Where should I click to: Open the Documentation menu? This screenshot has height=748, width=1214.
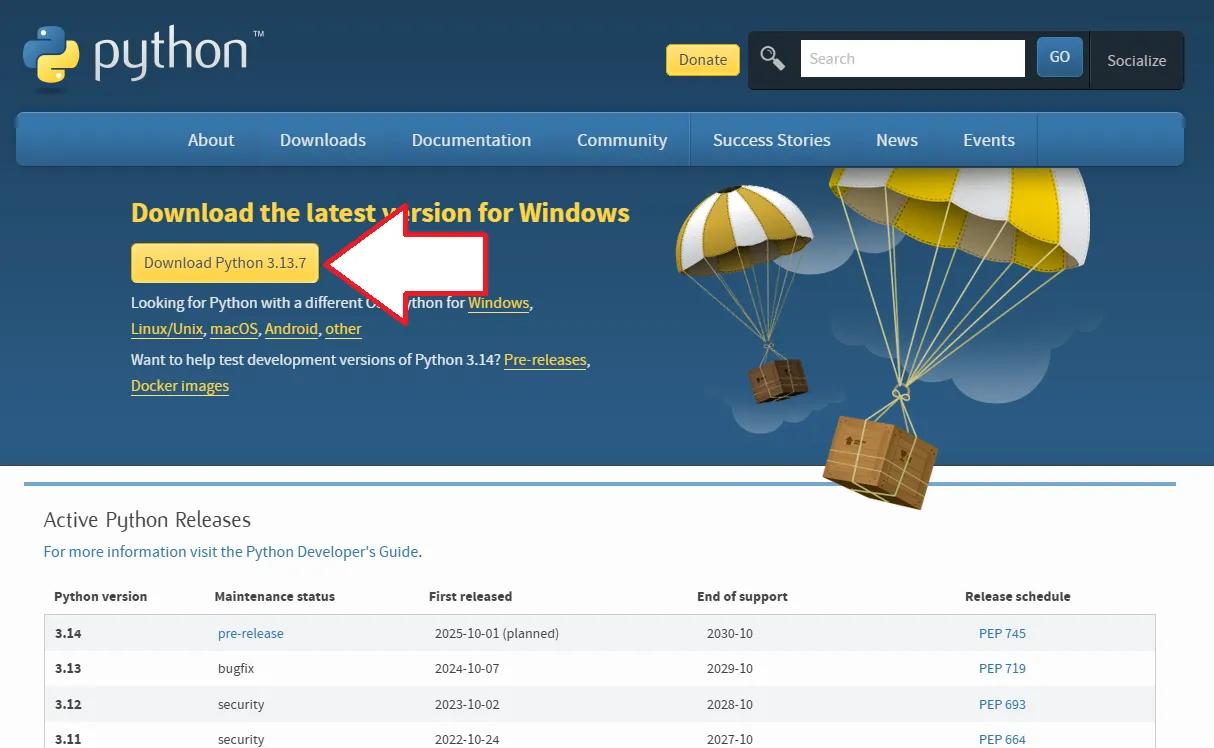(471, 140)
